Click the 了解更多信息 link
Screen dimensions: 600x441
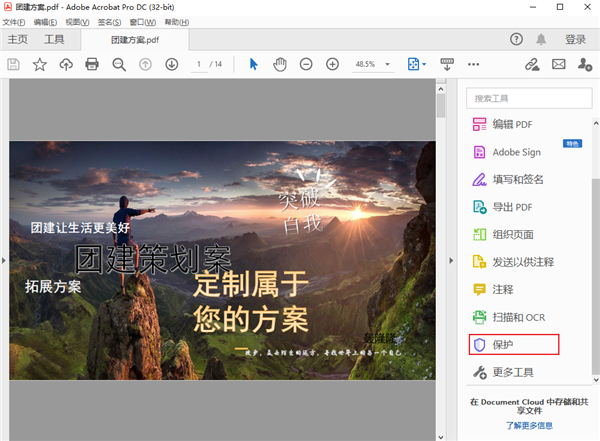click(530, 425)
